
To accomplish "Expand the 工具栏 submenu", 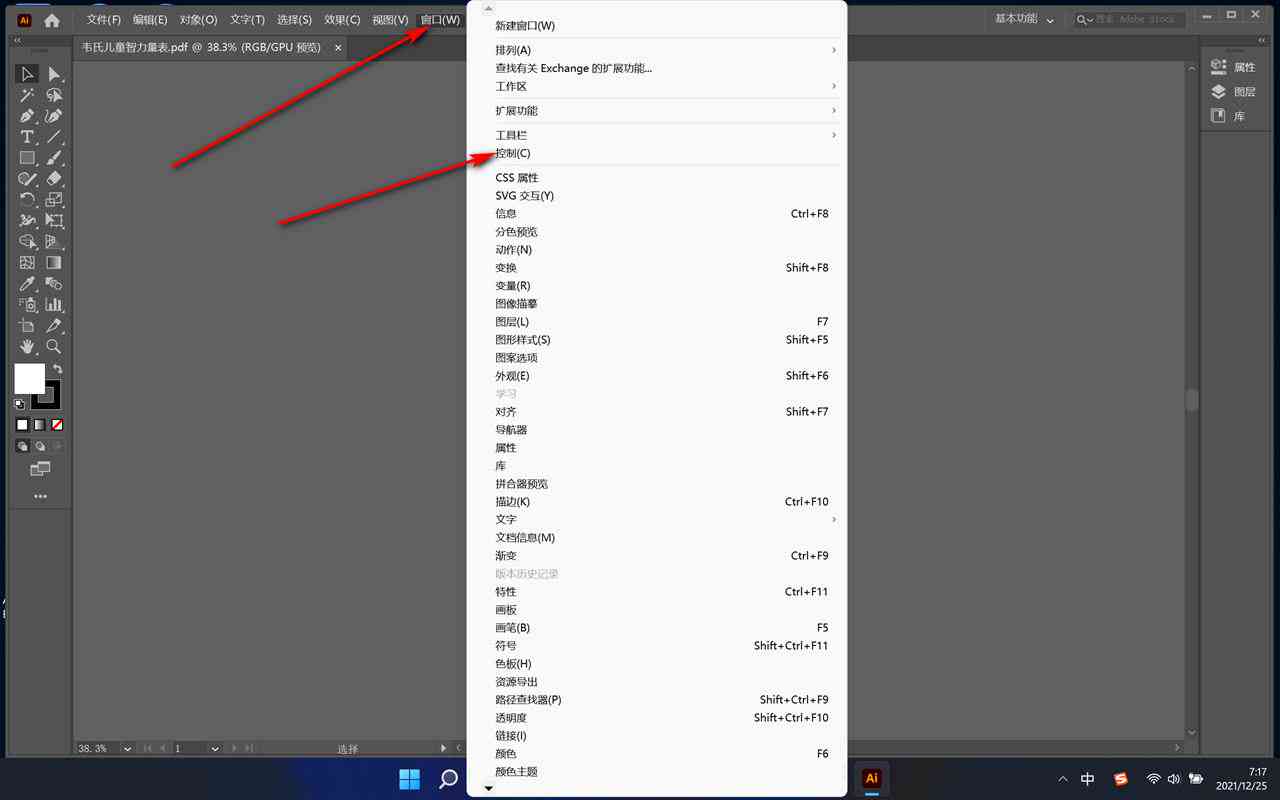I will coord(657,135).
